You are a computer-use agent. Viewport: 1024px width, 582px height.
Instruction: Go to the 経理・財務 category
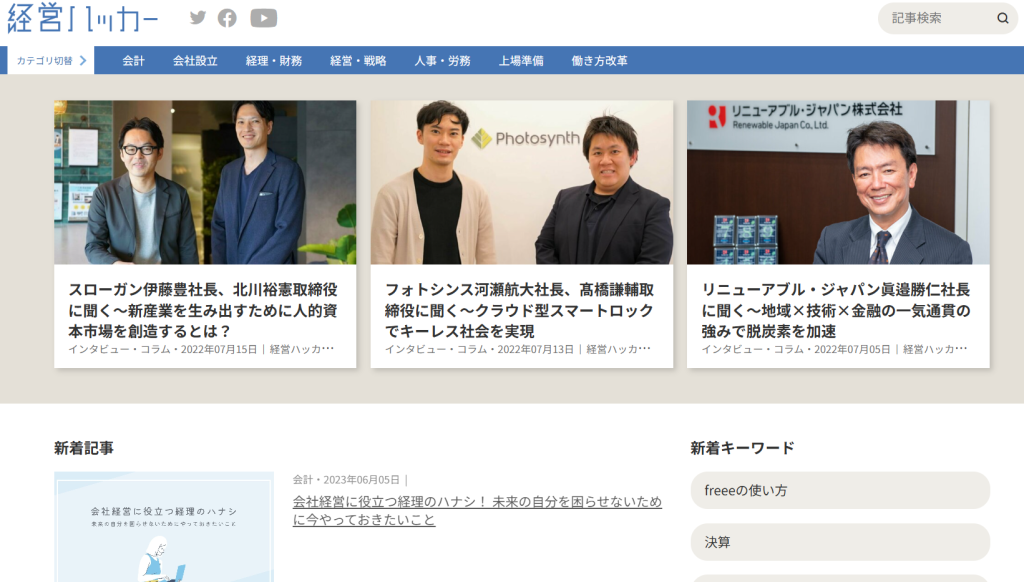click(x=274, y=61)
